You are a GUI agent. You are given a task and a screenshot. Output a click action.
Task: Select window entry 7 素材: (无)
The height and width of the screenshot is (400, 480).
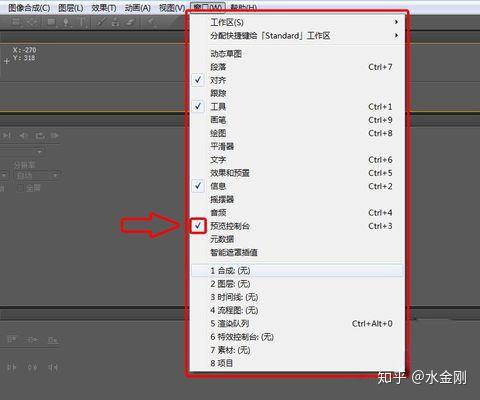(297, 350)
